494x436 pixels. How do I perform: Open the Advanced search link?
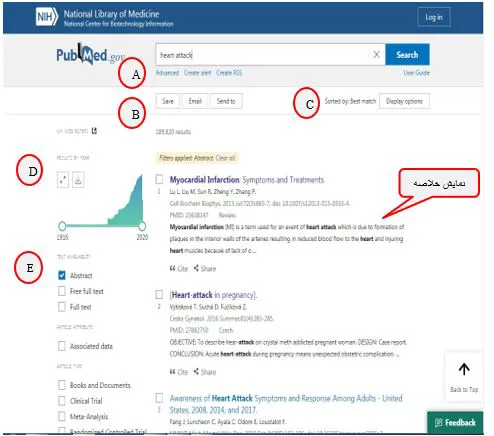pos(167,73)
